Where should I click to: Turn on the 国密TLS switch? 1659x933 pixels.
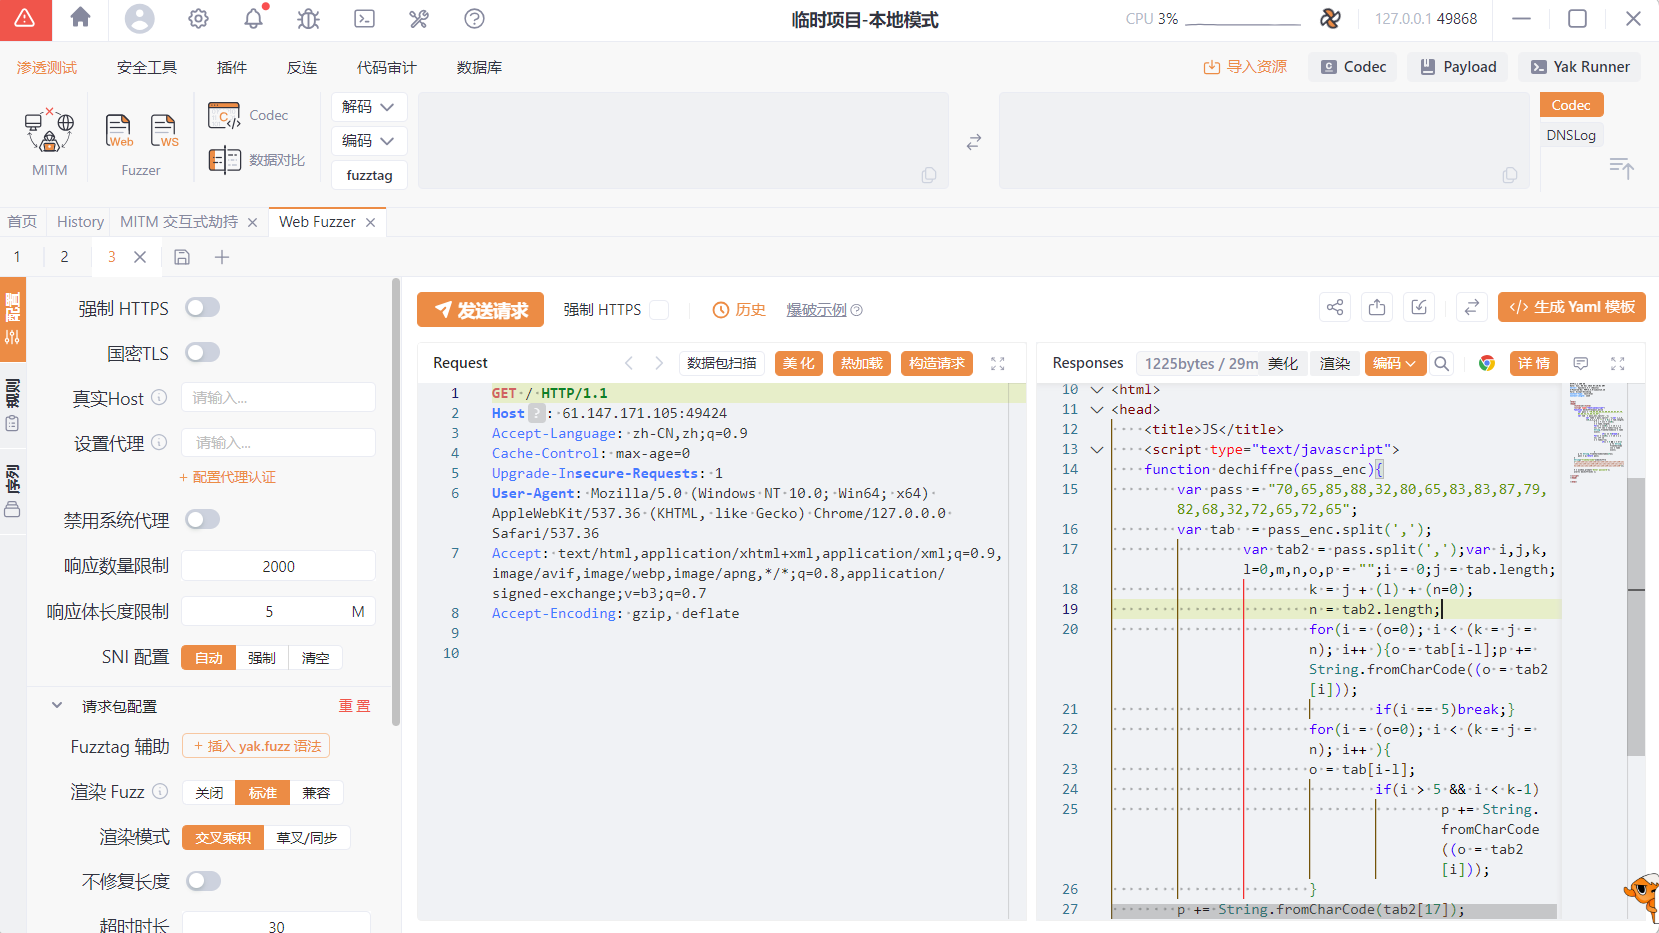[x=202, y=353]
